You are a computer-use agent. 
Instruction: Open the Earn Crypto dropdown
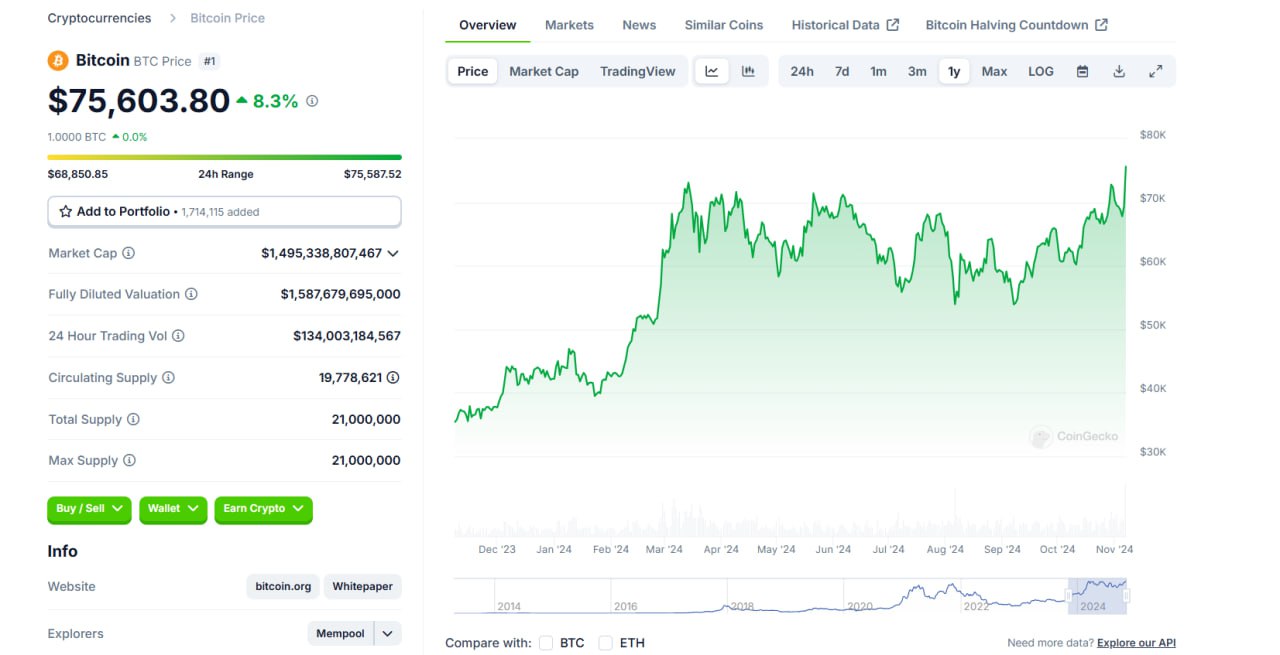[x=263, y=509]
